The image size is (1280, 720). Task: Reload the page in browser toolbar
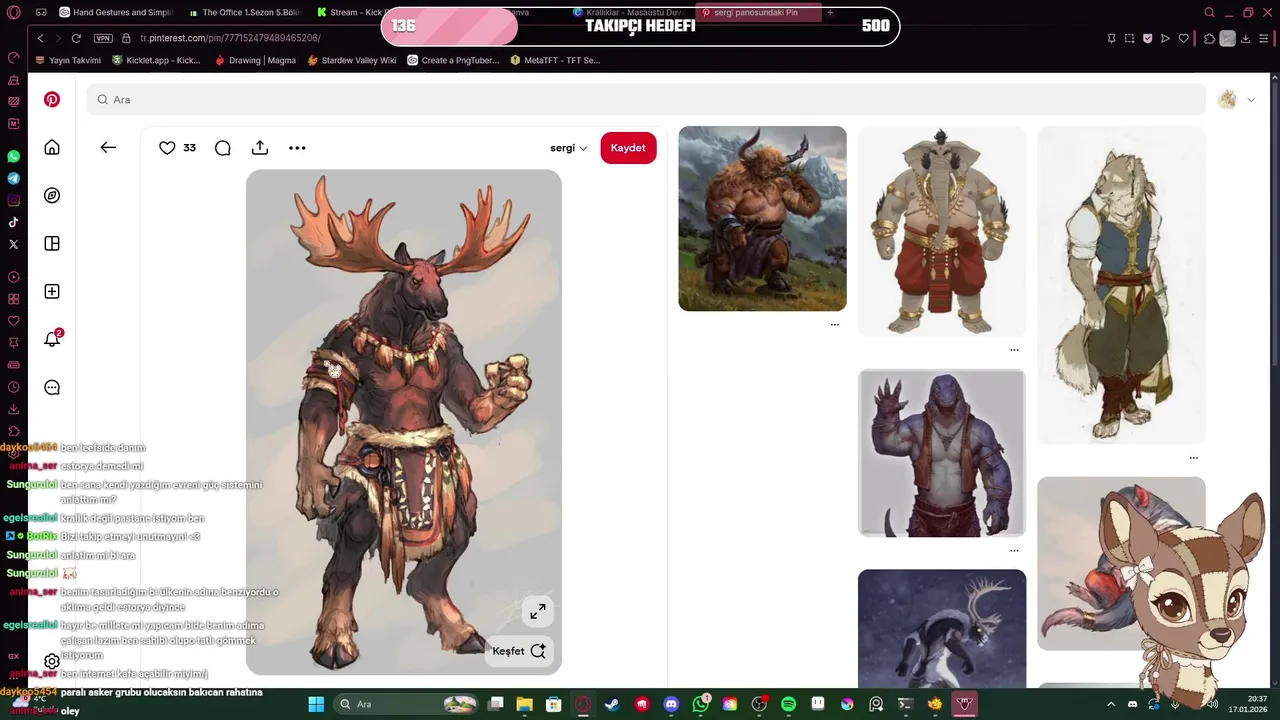coord(76,38)
